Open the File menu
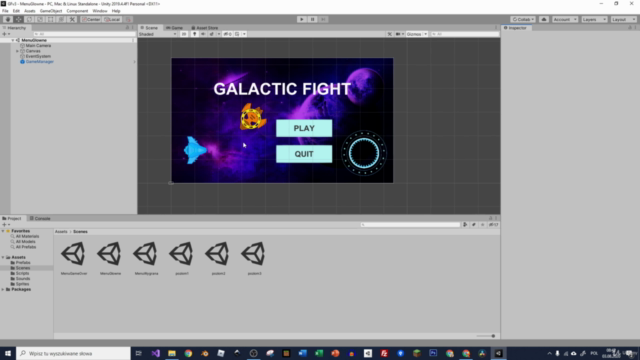 point(5,11)
